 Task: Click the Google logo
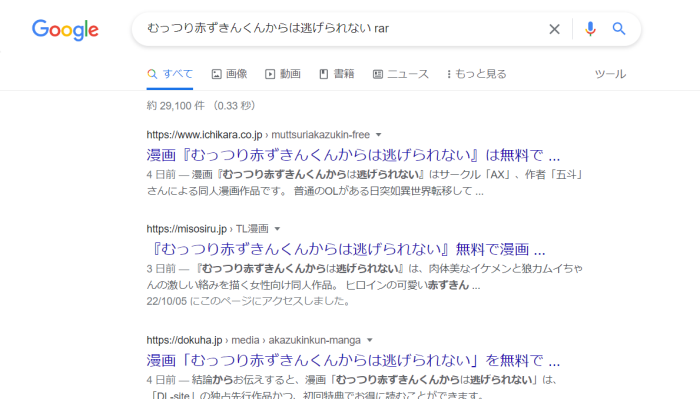[x=65, y=30]
